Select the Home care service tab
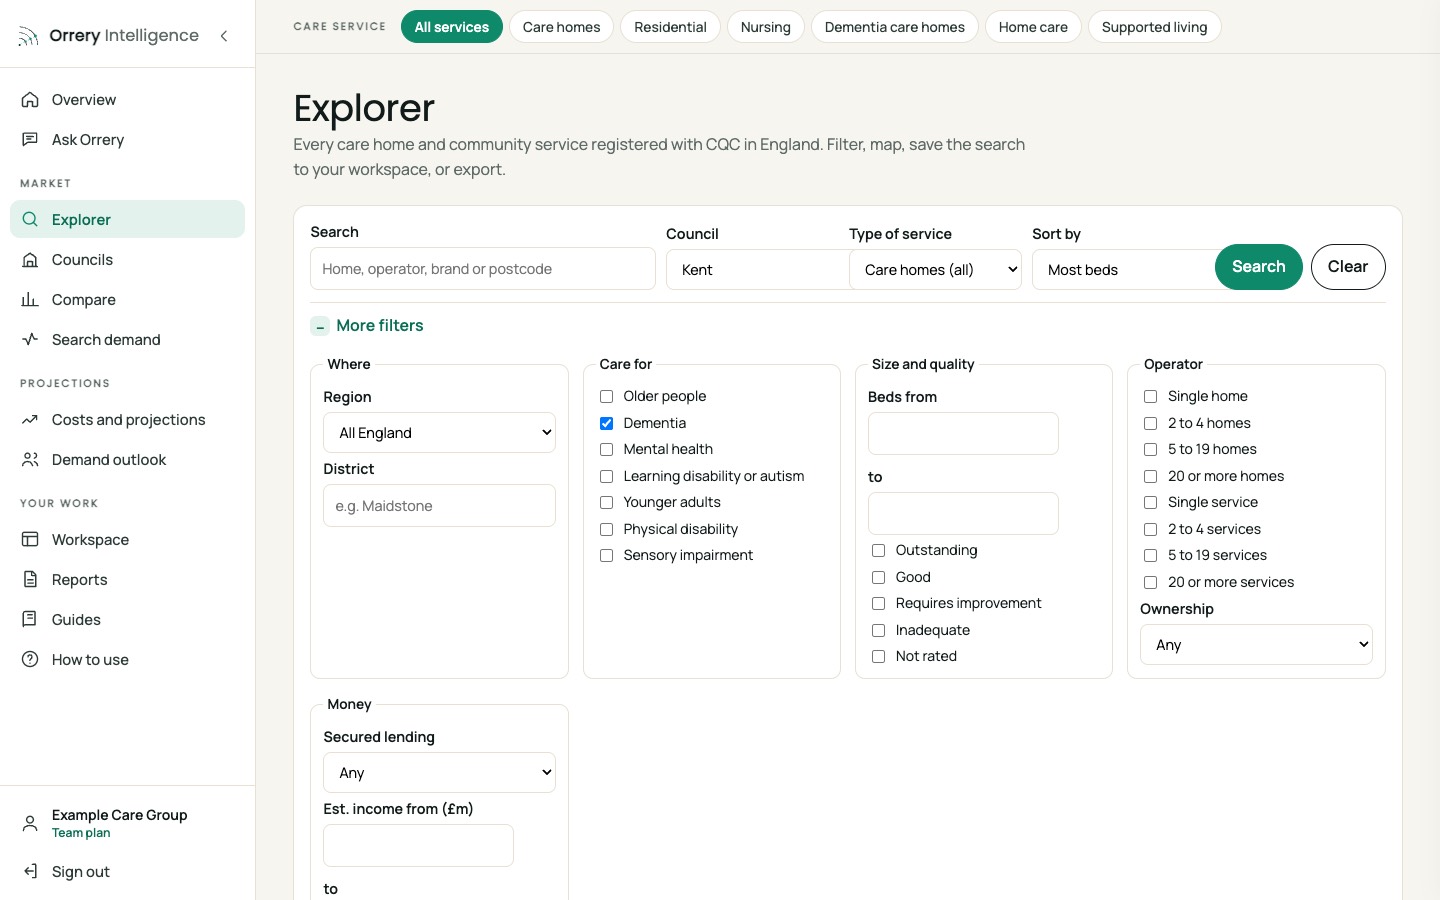 tap(1033, 27)
